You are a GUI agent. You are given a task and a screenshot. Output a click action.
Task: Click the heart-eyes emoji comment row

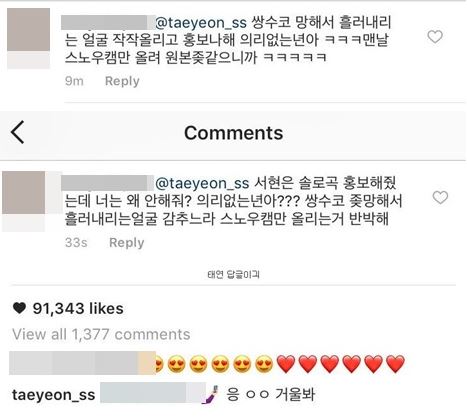point(207,363)
